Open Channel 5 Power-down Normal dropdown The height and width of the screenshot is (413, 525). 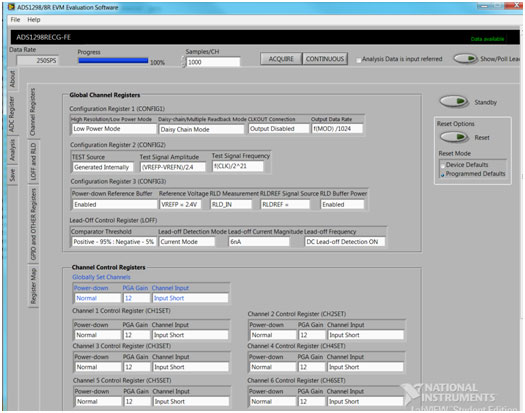point(98,401)
